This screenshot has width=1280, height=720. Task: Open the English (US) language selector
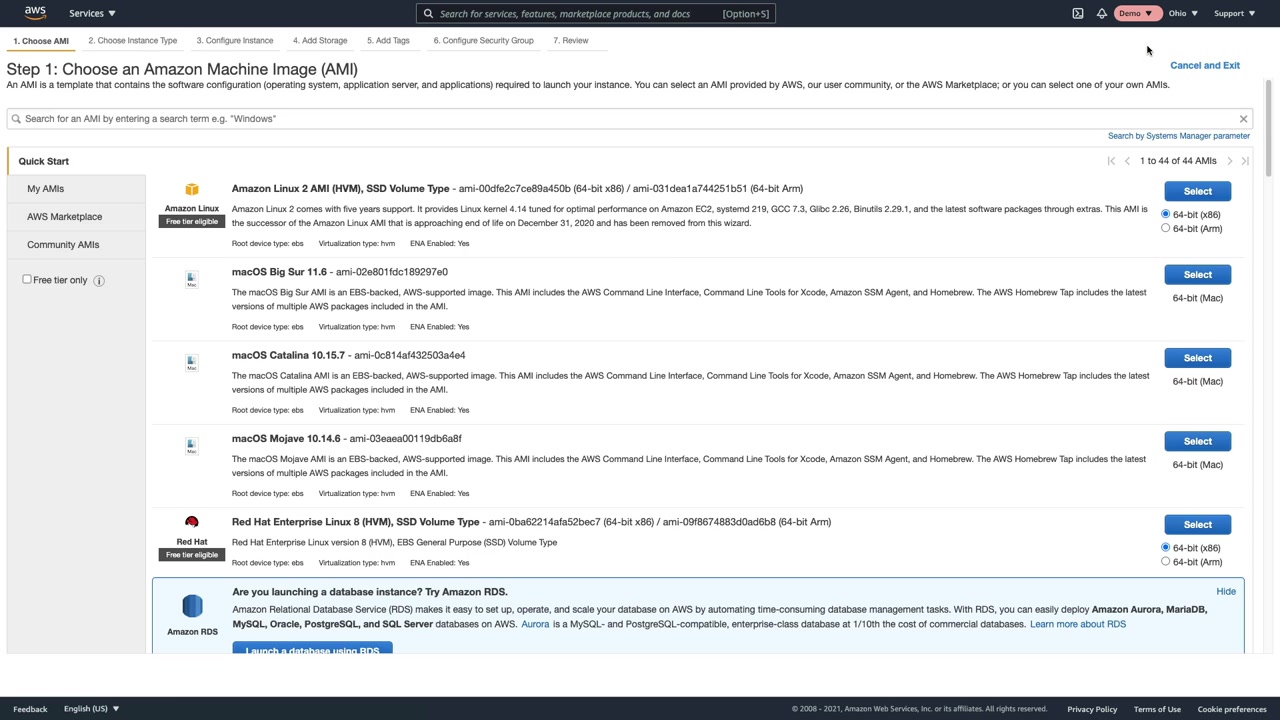pyautogui.click(x=91, y=709)
